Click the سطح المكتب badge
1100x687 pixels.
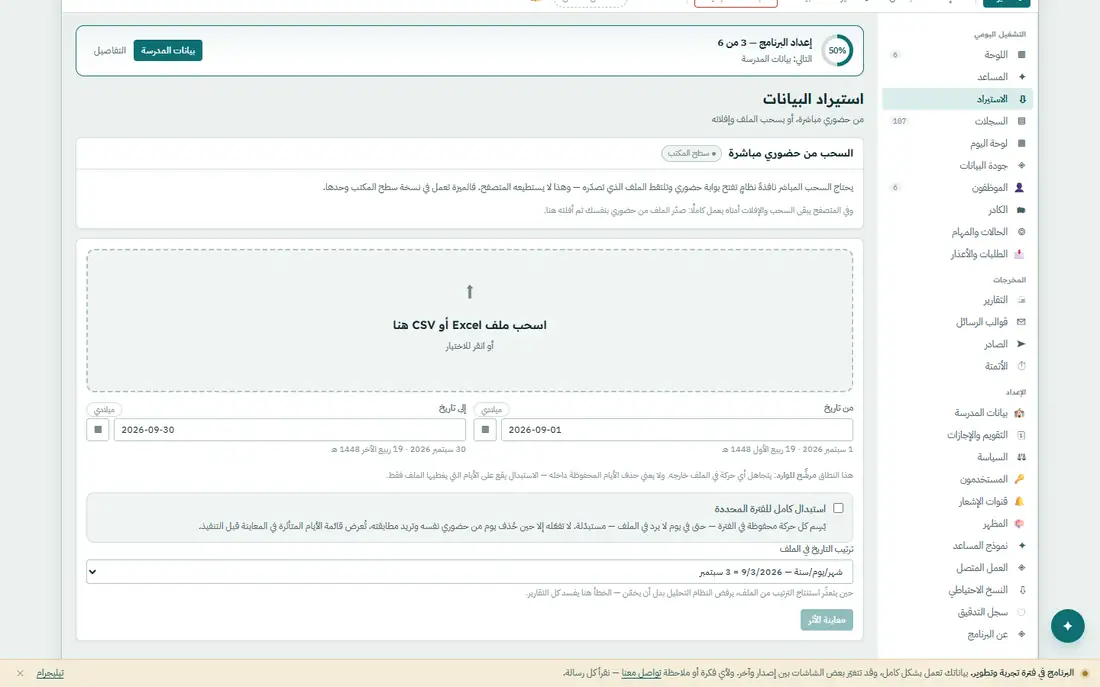click(x=691, y=153)
